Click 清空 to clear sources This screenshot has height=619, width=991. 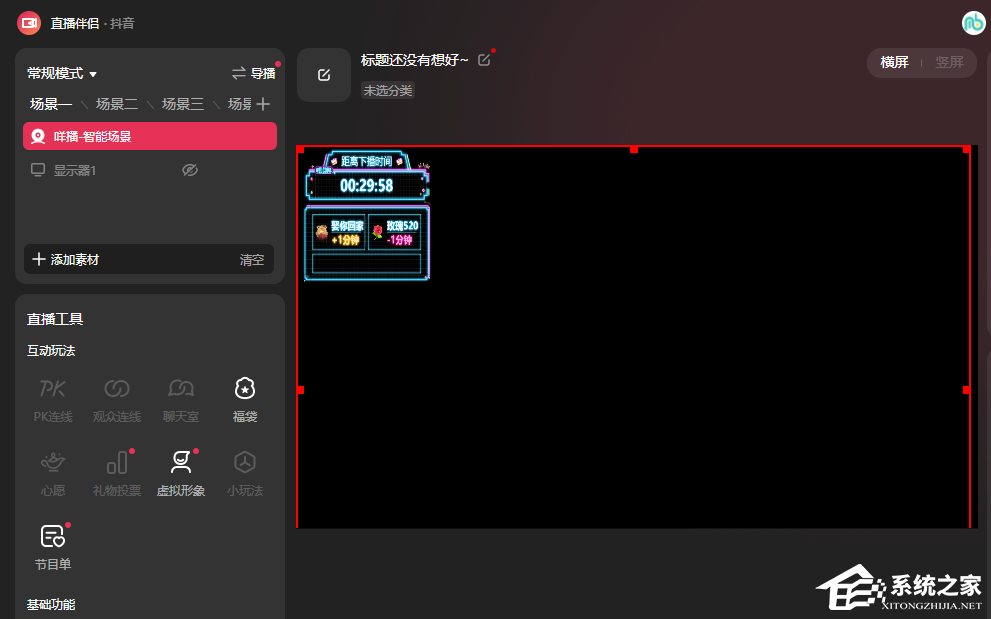click(252, 260)
